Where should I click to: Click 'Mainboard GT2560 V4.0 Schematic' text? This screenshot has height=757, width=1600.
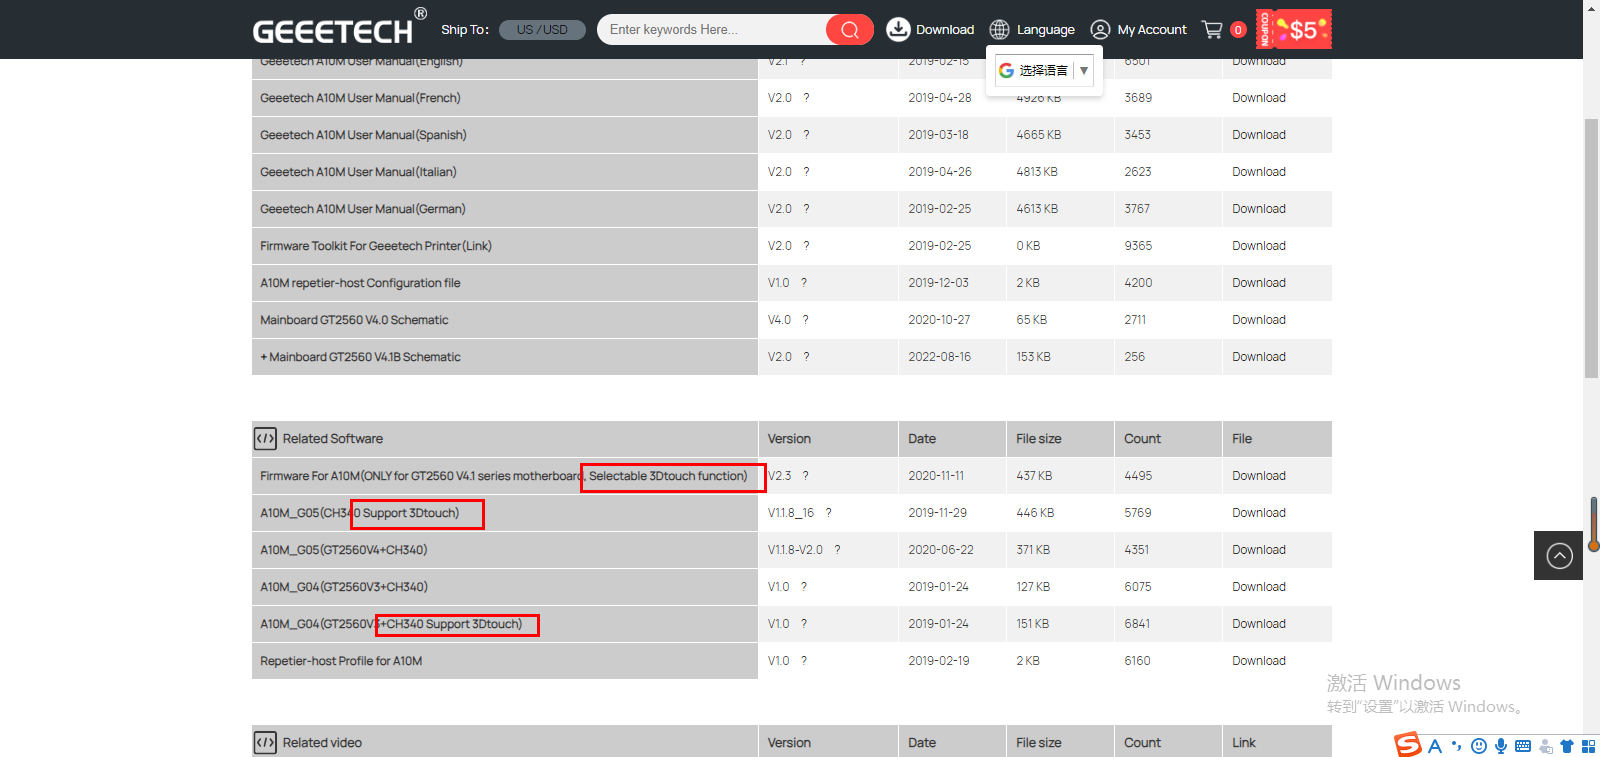pyautogui.click(x=354, y=320)
